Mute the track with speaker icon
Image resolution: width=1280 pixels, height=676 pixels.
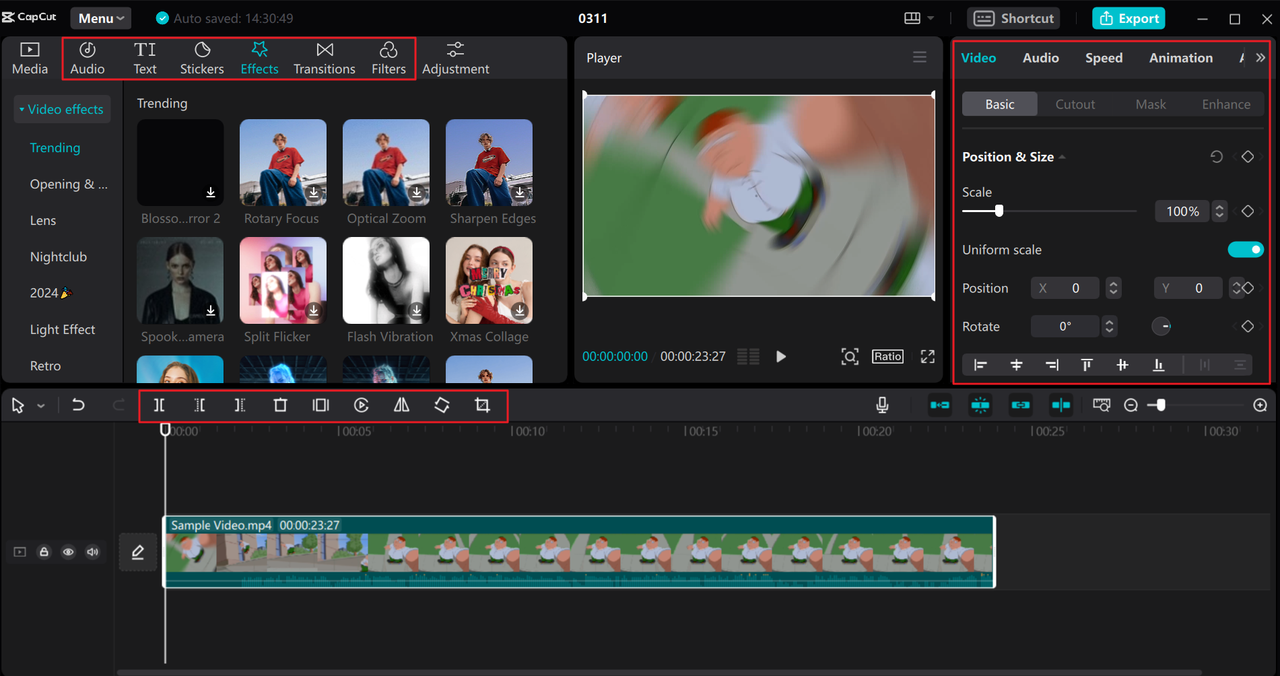[93, 552]
